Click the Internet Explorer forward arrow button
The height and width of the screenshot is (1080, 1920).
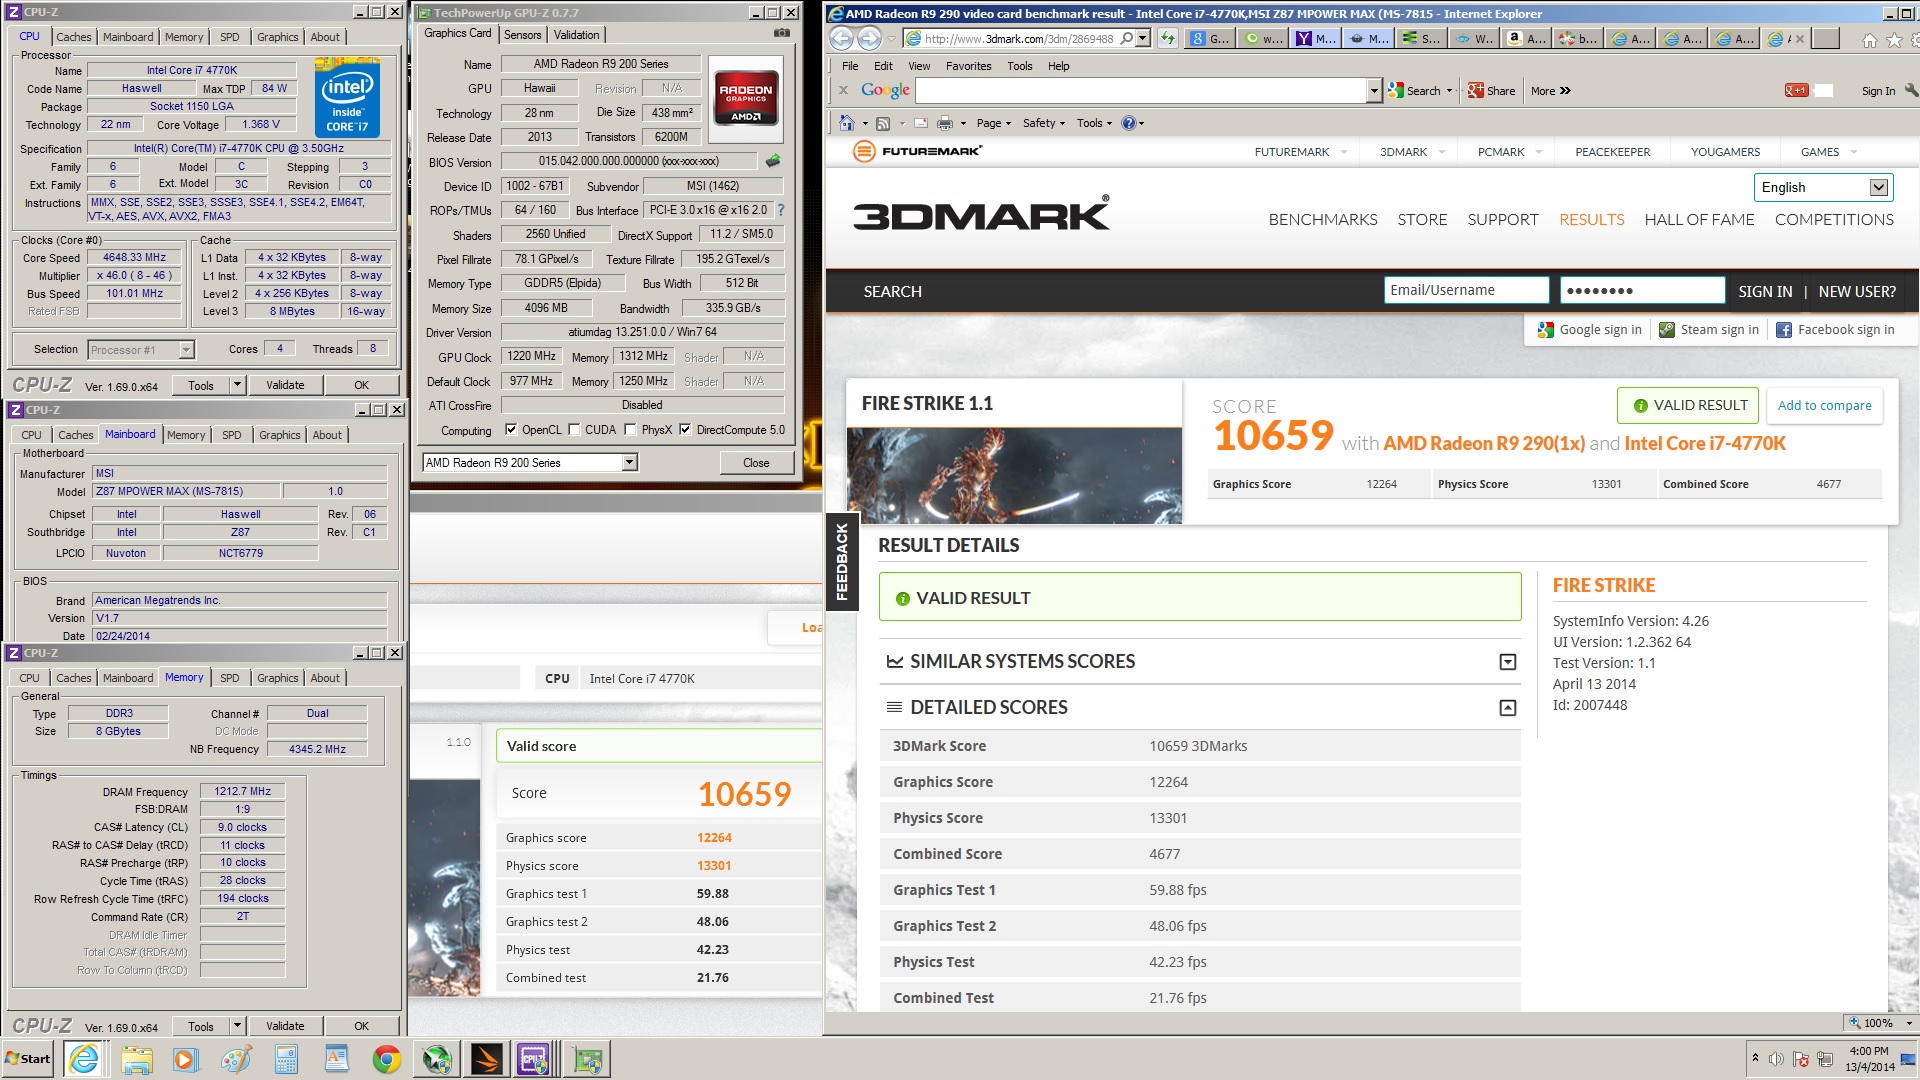point(869,38)
